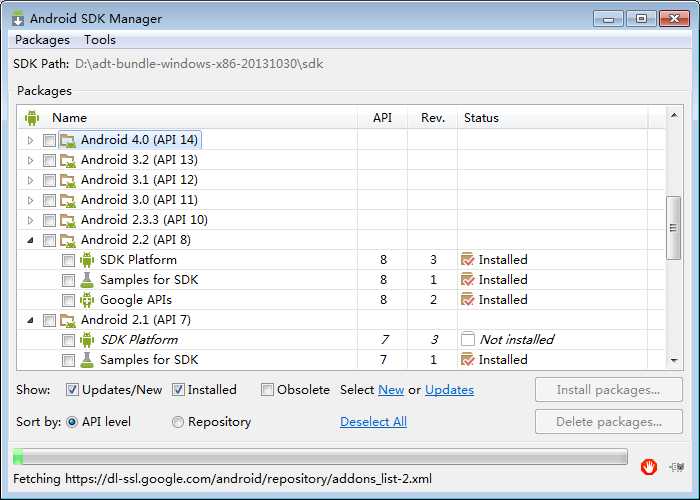Click Android 2.2 (API 8) folder icon

pyautogui.click(x=68, y=241)
